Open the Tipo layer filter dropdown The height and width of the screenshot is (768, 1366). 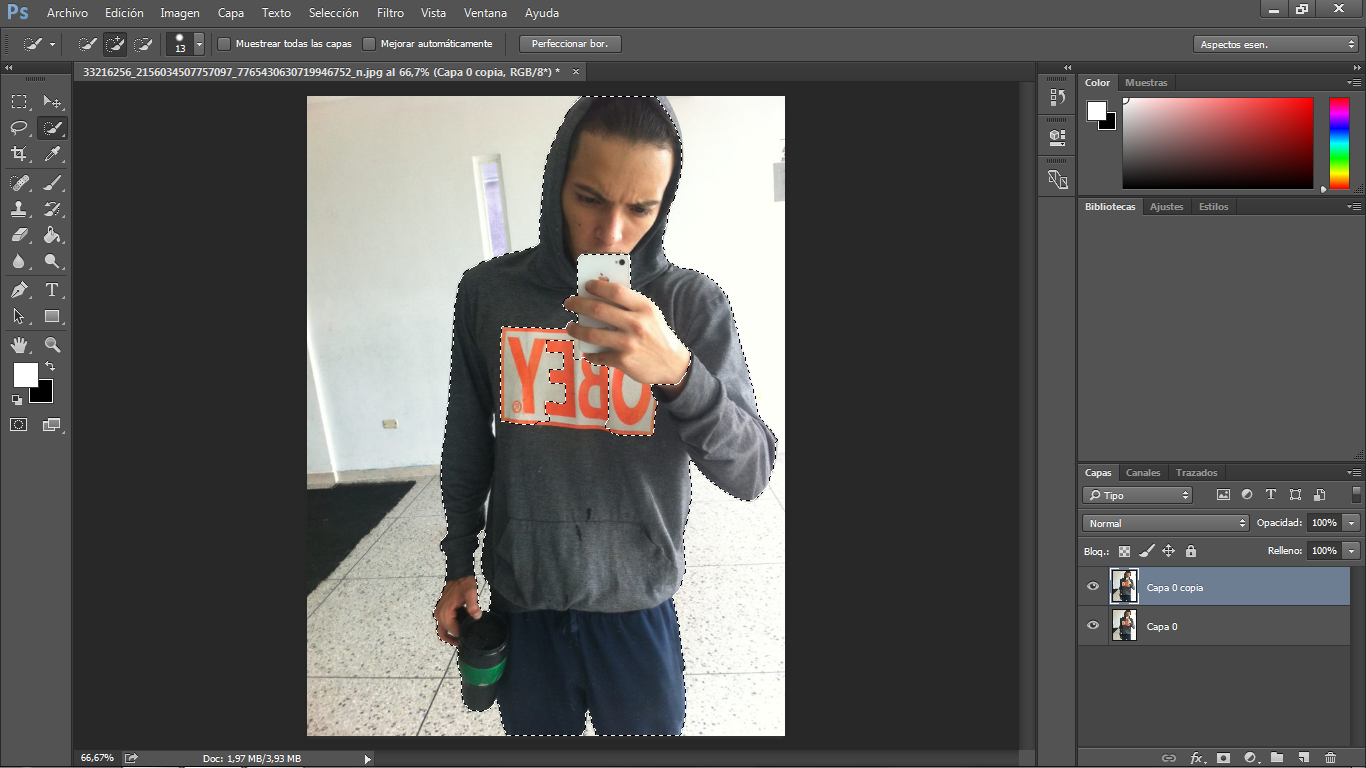[x=1137, y=495]
